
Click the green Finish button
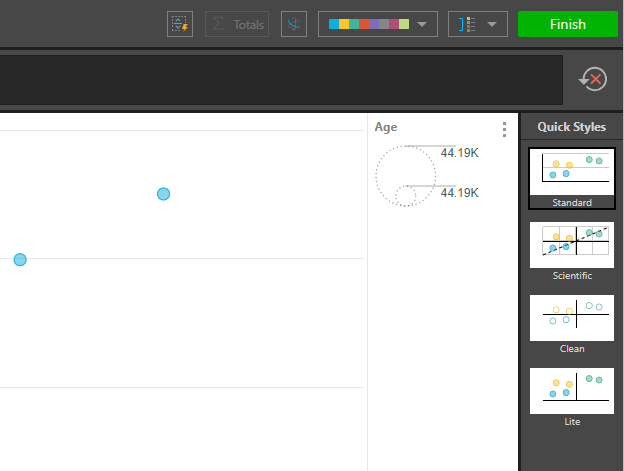coord(567,24)
